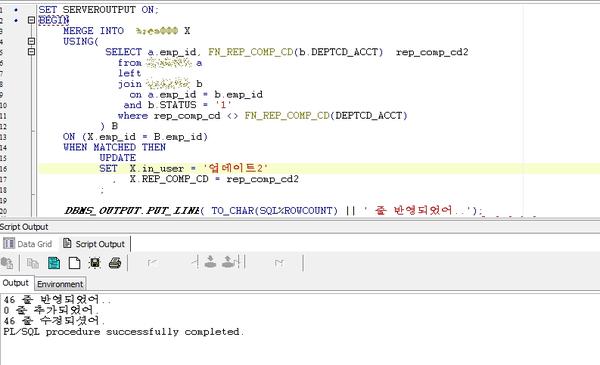Click the 'WHEN MATCHED THEN' line

click(114, 147)
